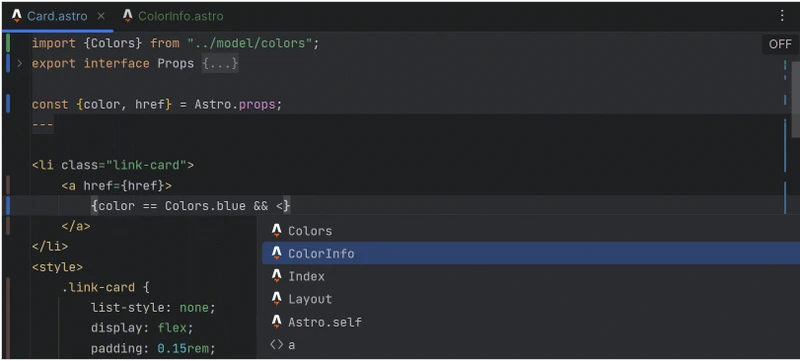Expand the folded Props interface chevron
Image resolution: width=800 pixels, height=361 pixels.
19,64
